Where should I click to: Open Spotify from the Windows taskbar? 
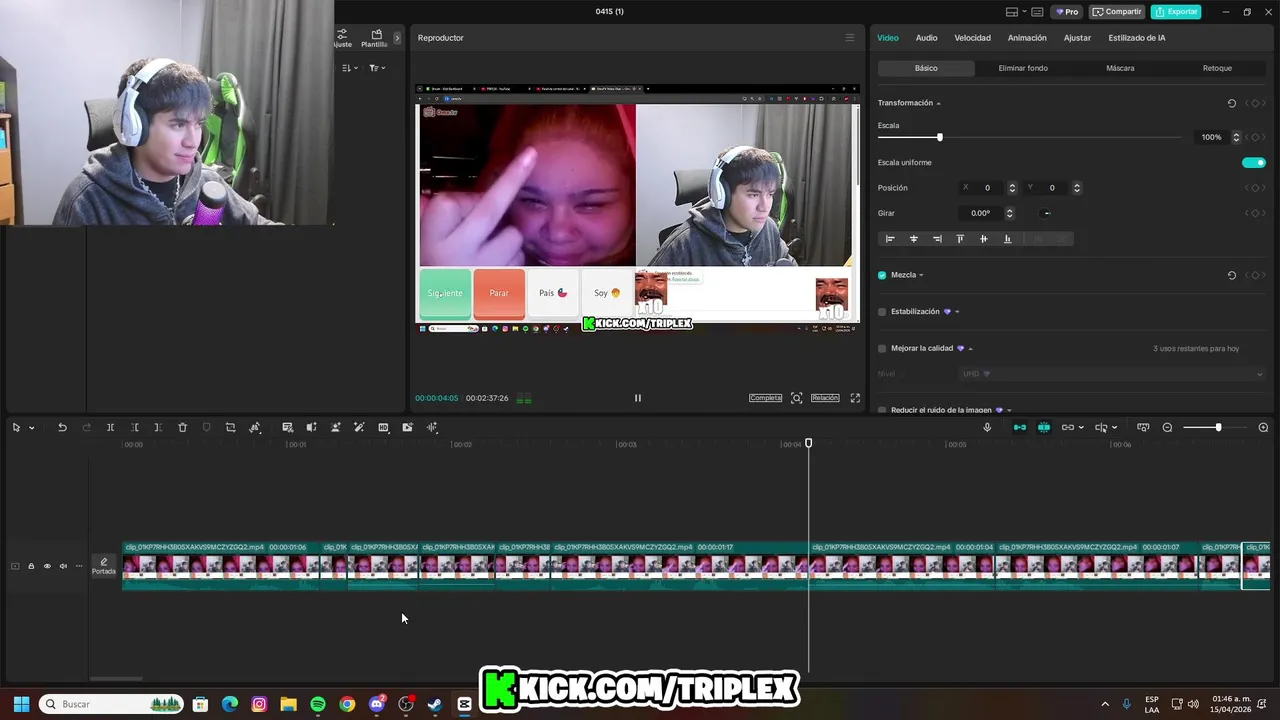[318, 704]
